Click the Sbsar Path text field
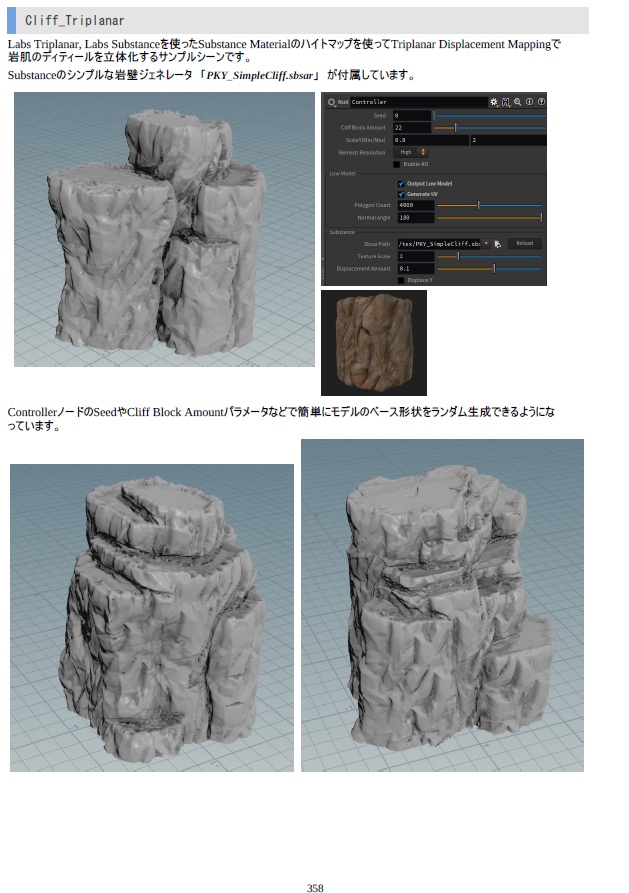Viewport: 629px width, 893px height. pos(439,244)
